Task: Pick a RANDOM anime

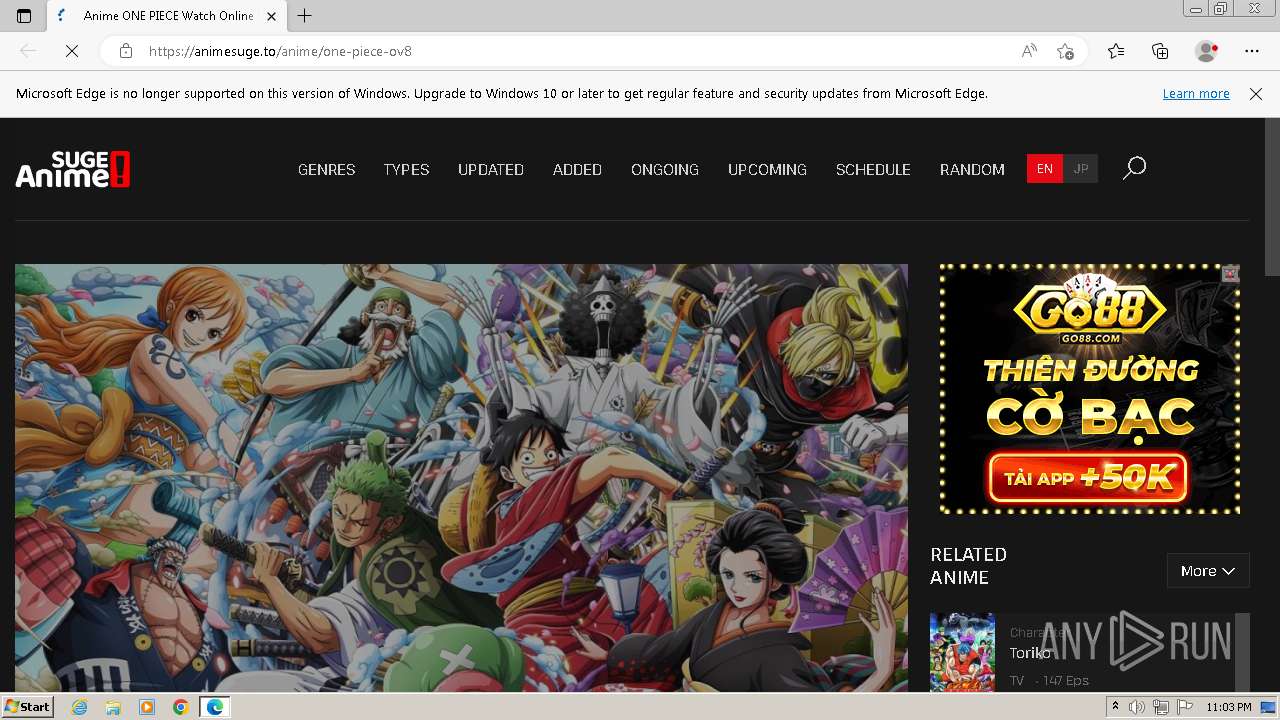Action: pos(972,170)
